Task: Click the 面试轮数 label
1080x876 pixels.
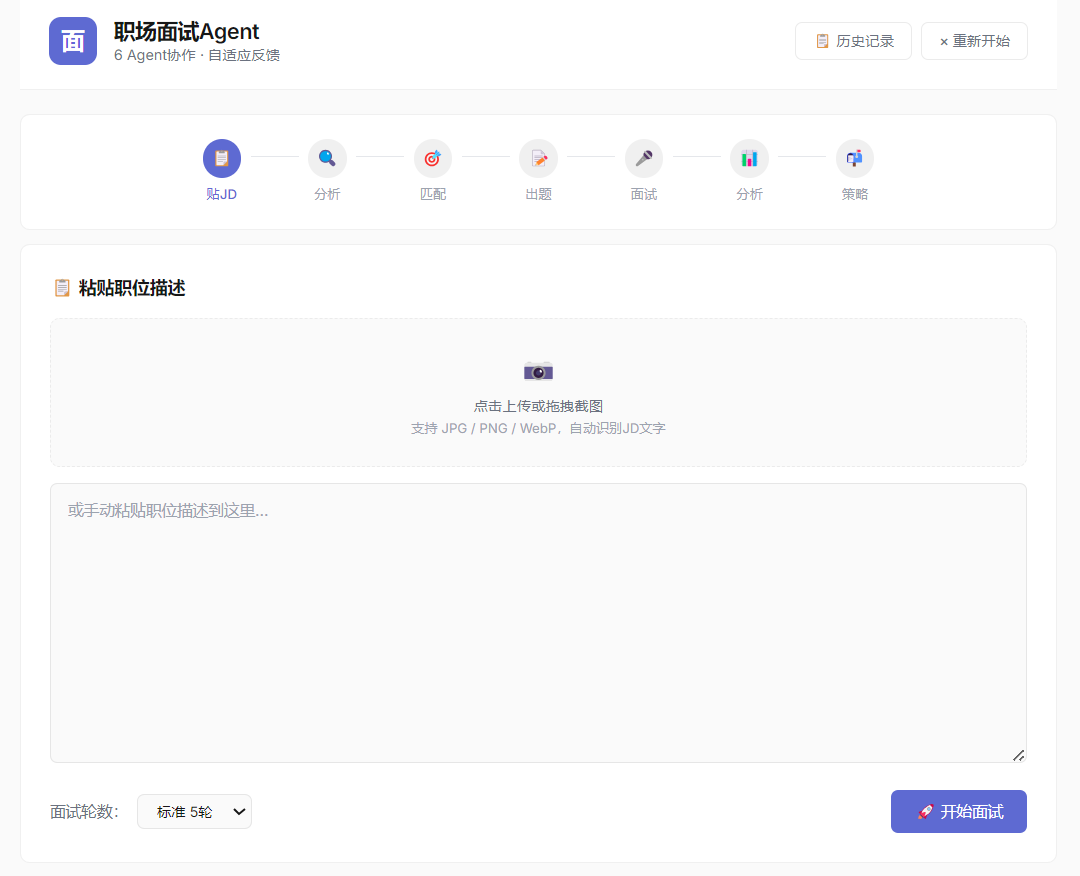Action: pos(85,812)
